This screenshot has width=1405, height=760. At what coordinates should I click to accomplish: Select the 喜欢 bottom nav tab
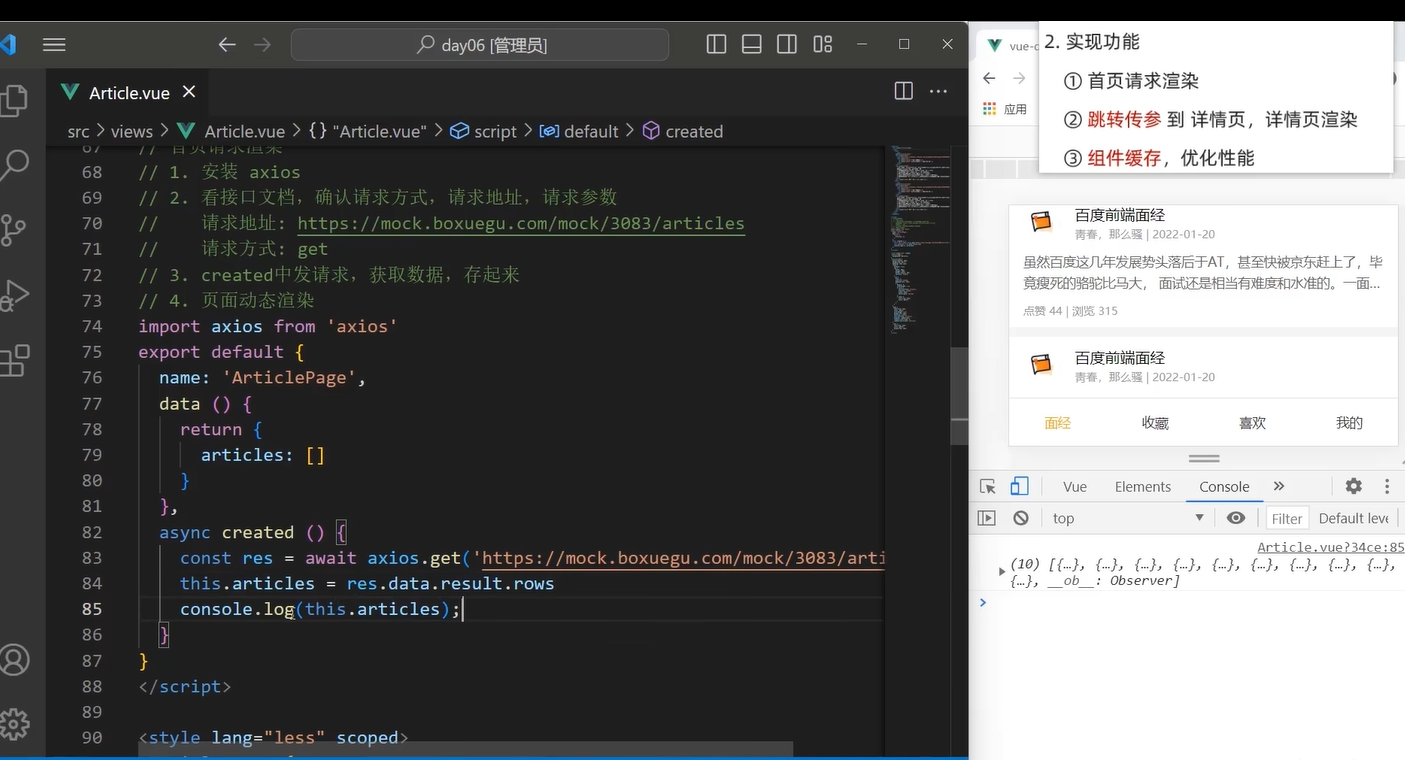(x=1252, y=423)
